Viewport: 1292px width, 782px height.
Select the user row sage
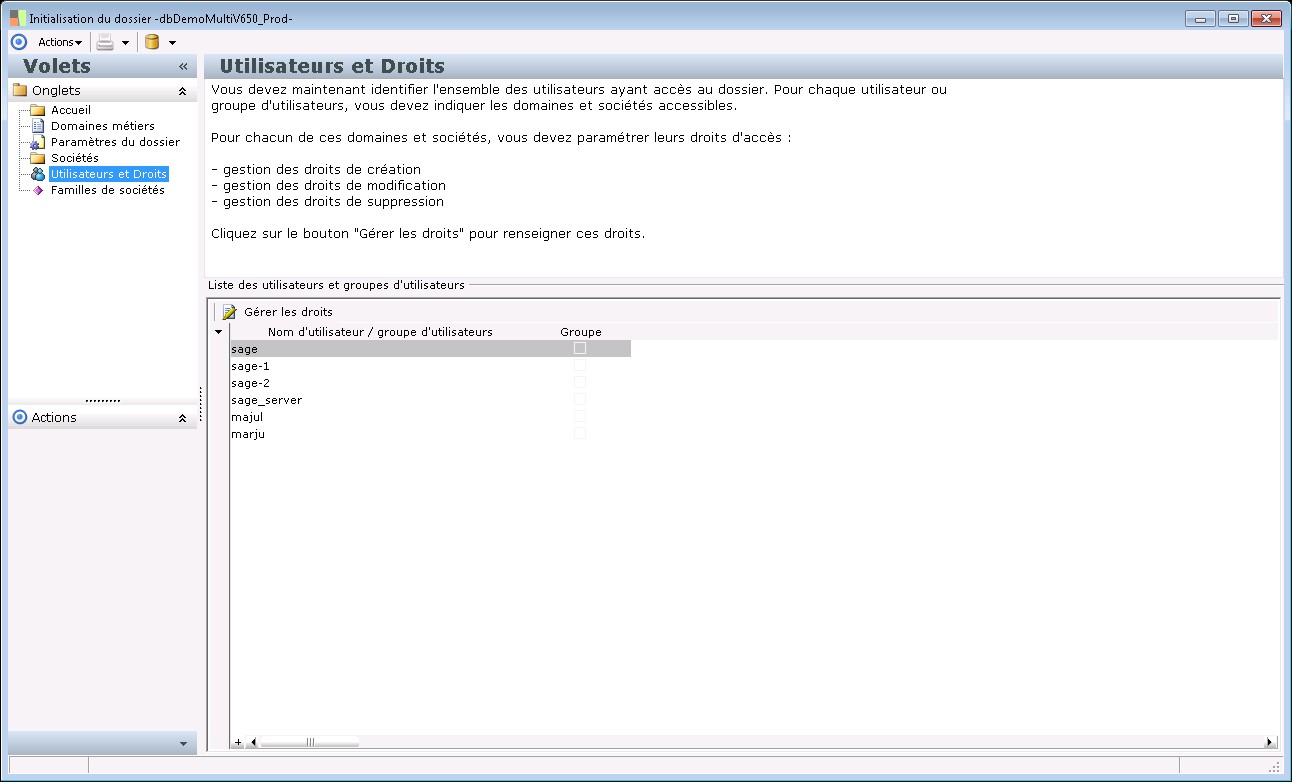point(430,349)
